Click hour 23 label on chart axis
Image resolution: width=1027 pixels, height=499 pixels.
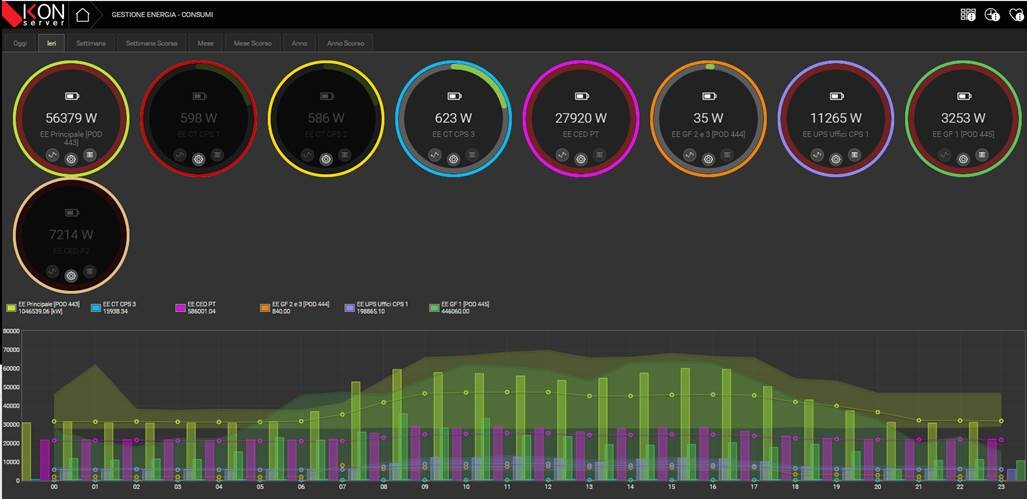click(x=1001, y=488)
